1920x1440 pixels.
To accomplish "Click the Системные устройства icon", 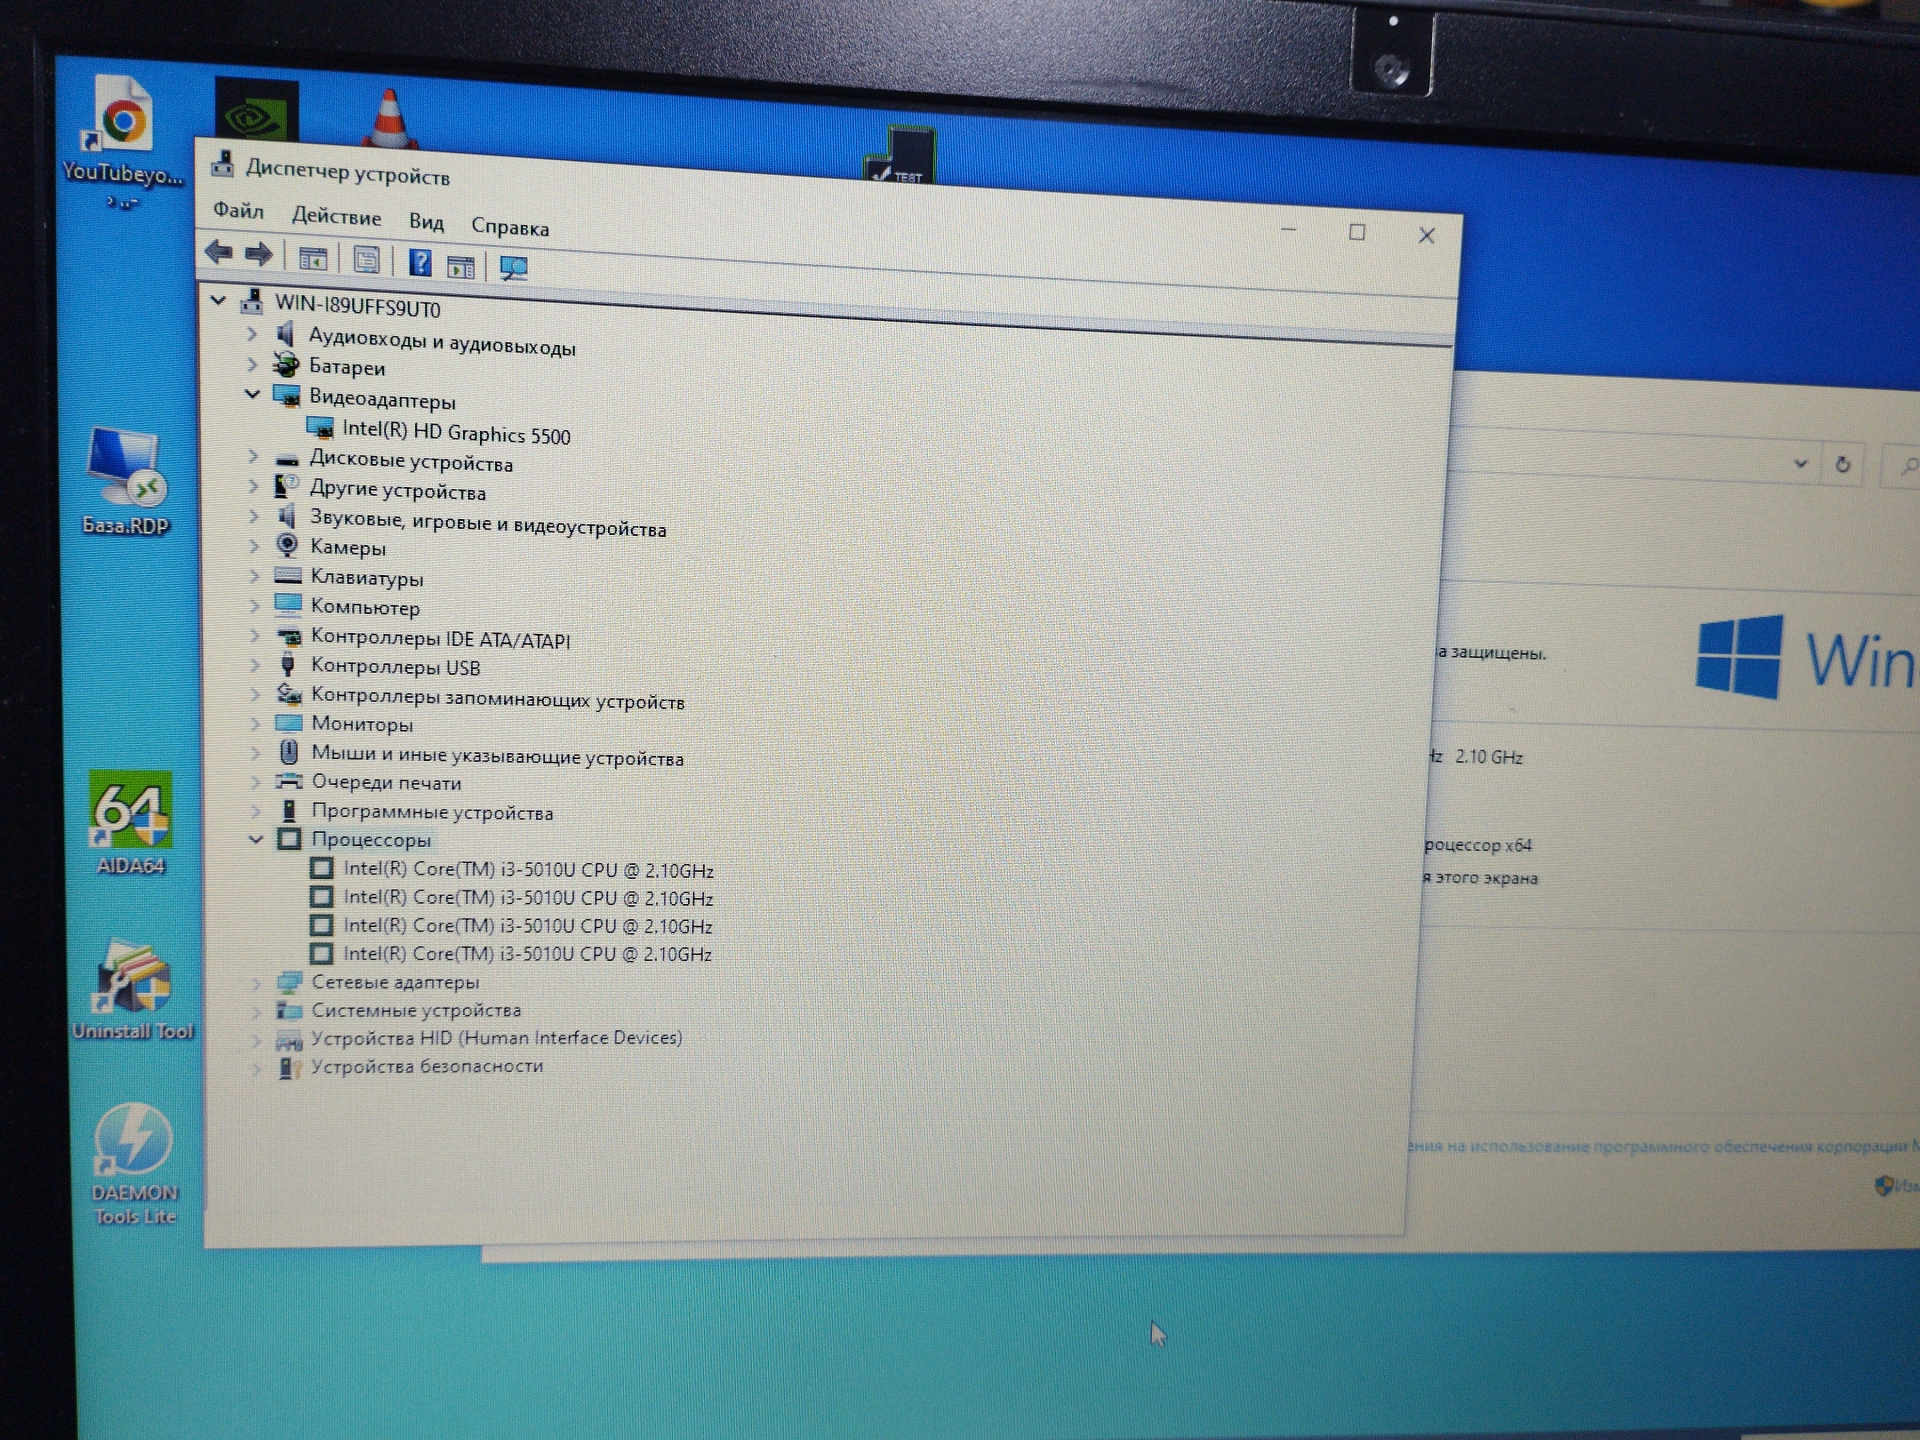I will 289,1010.
